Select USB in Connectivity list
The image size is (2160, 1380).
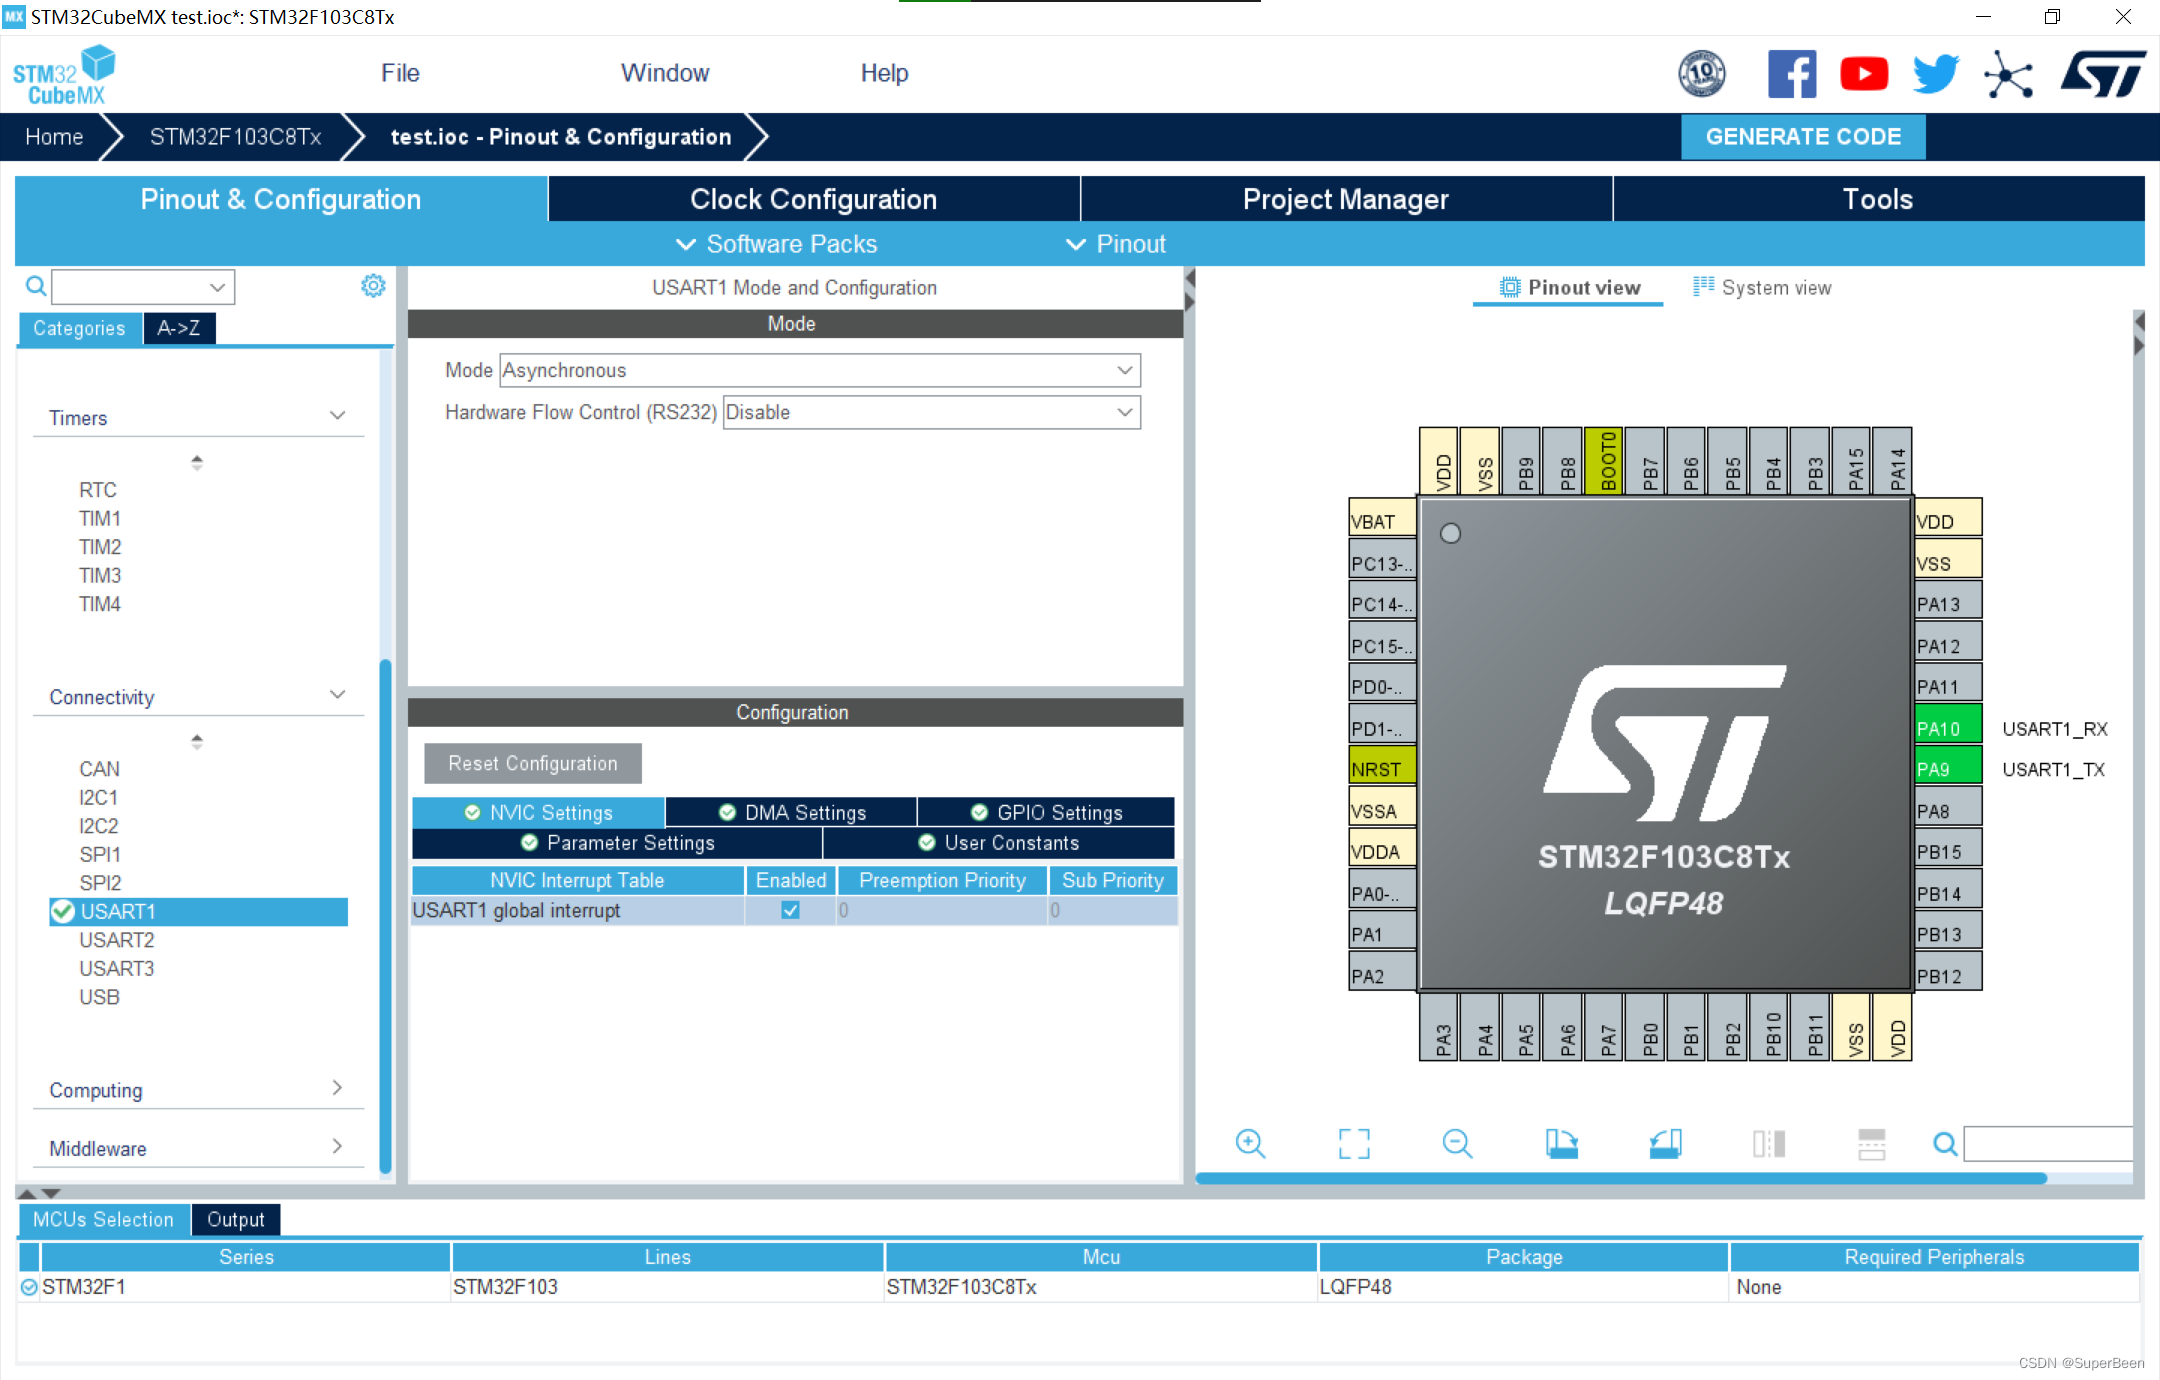(99, 997)
